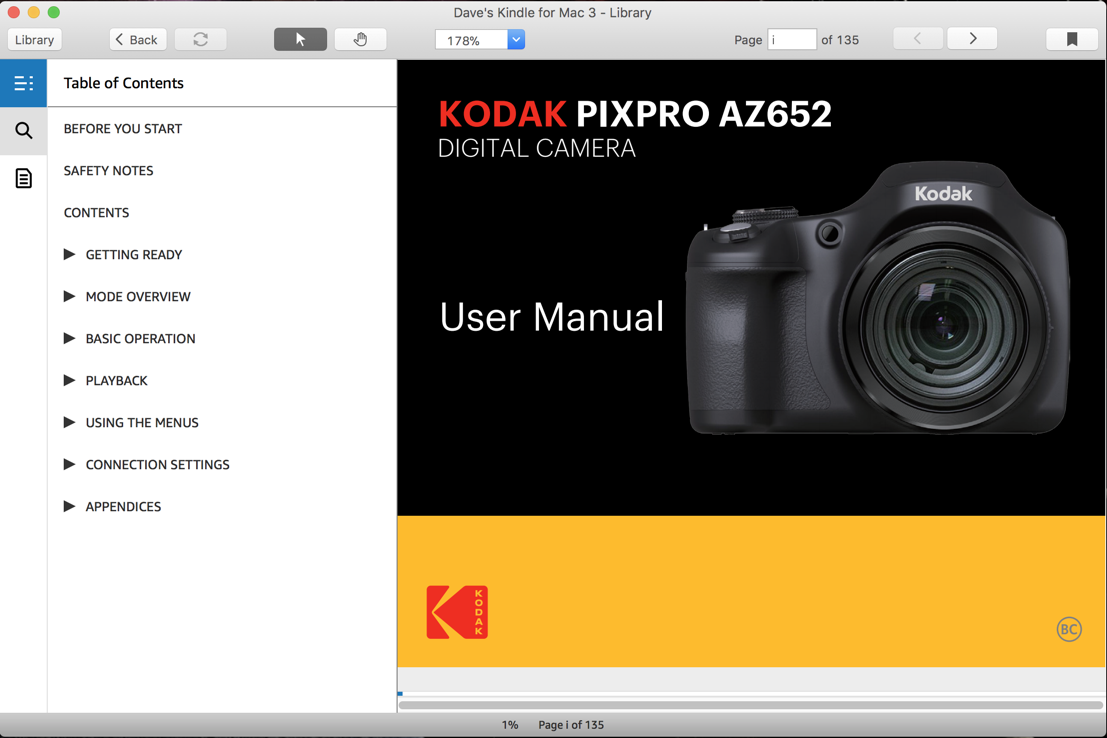The image size is (1107, 738).
Task: Click the 'KODAK PIXPRO AZ652' title text
Action: pyautogui.click(x=635, y=114)
